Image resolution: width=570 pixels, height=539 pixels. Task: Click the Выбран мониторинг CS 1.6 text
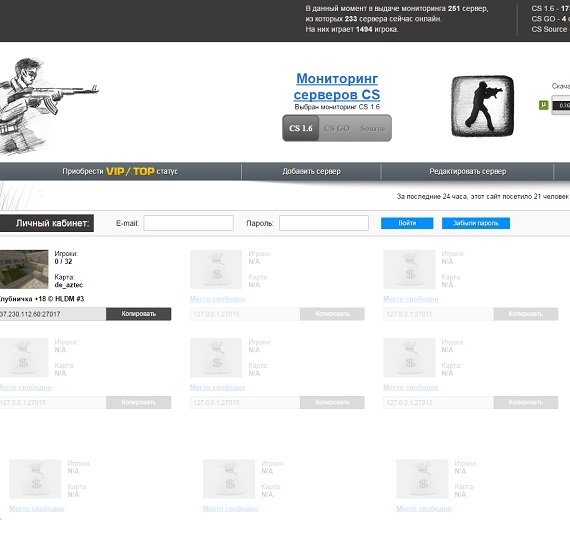337,107
